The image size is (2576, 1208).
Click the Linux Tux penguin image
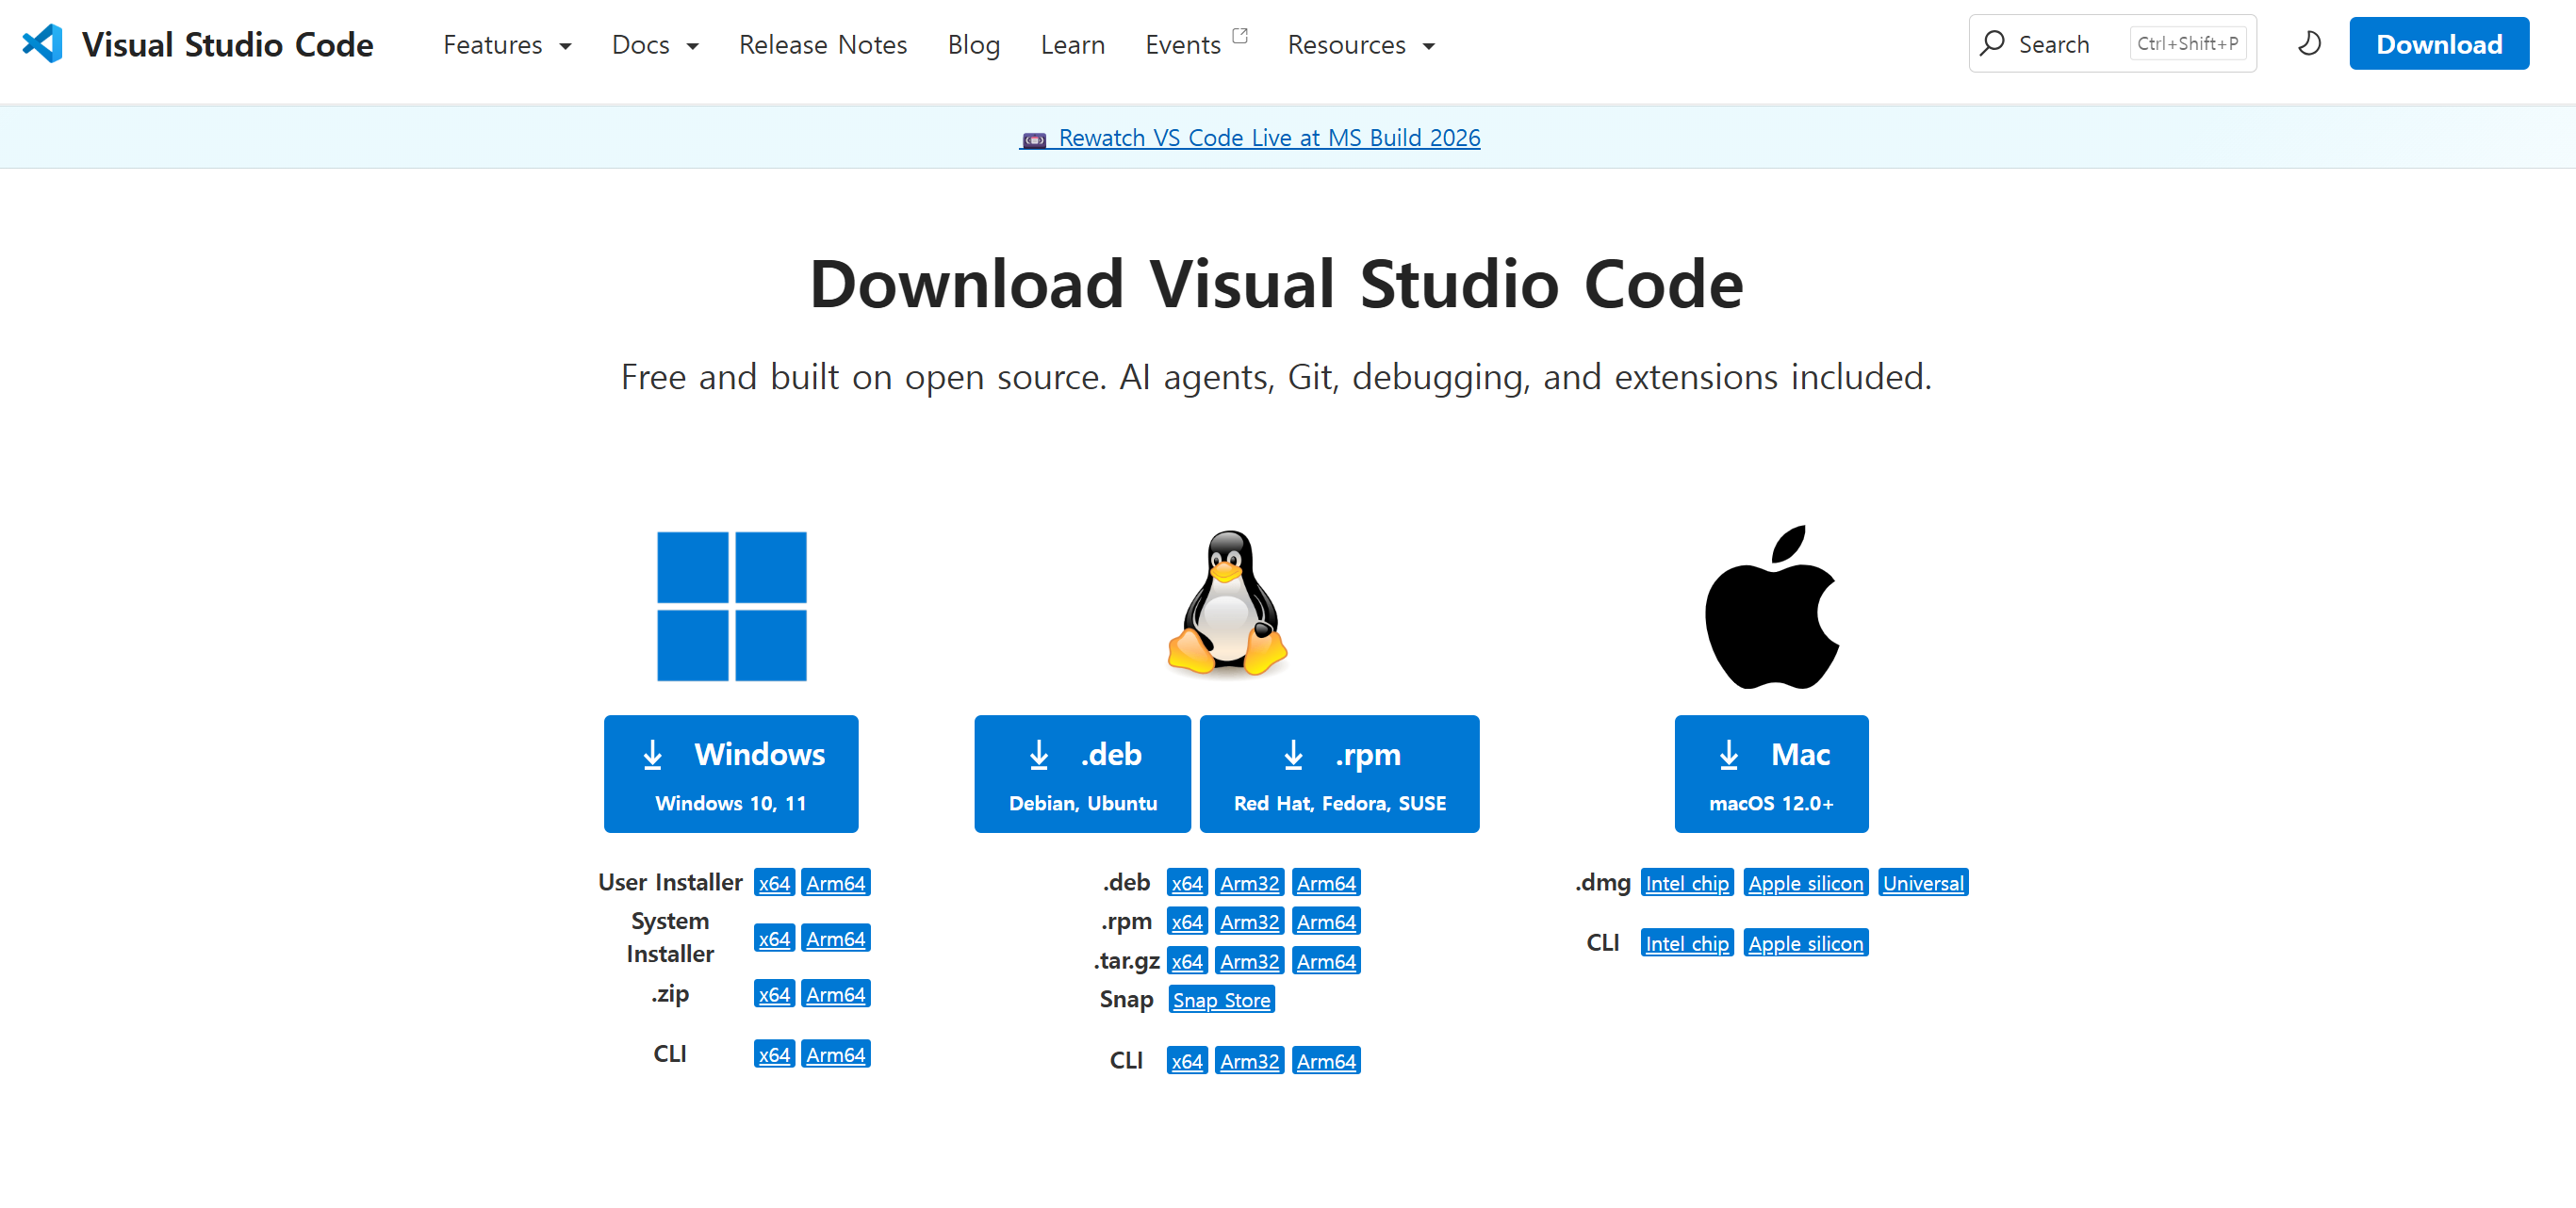click(1227, 604)
